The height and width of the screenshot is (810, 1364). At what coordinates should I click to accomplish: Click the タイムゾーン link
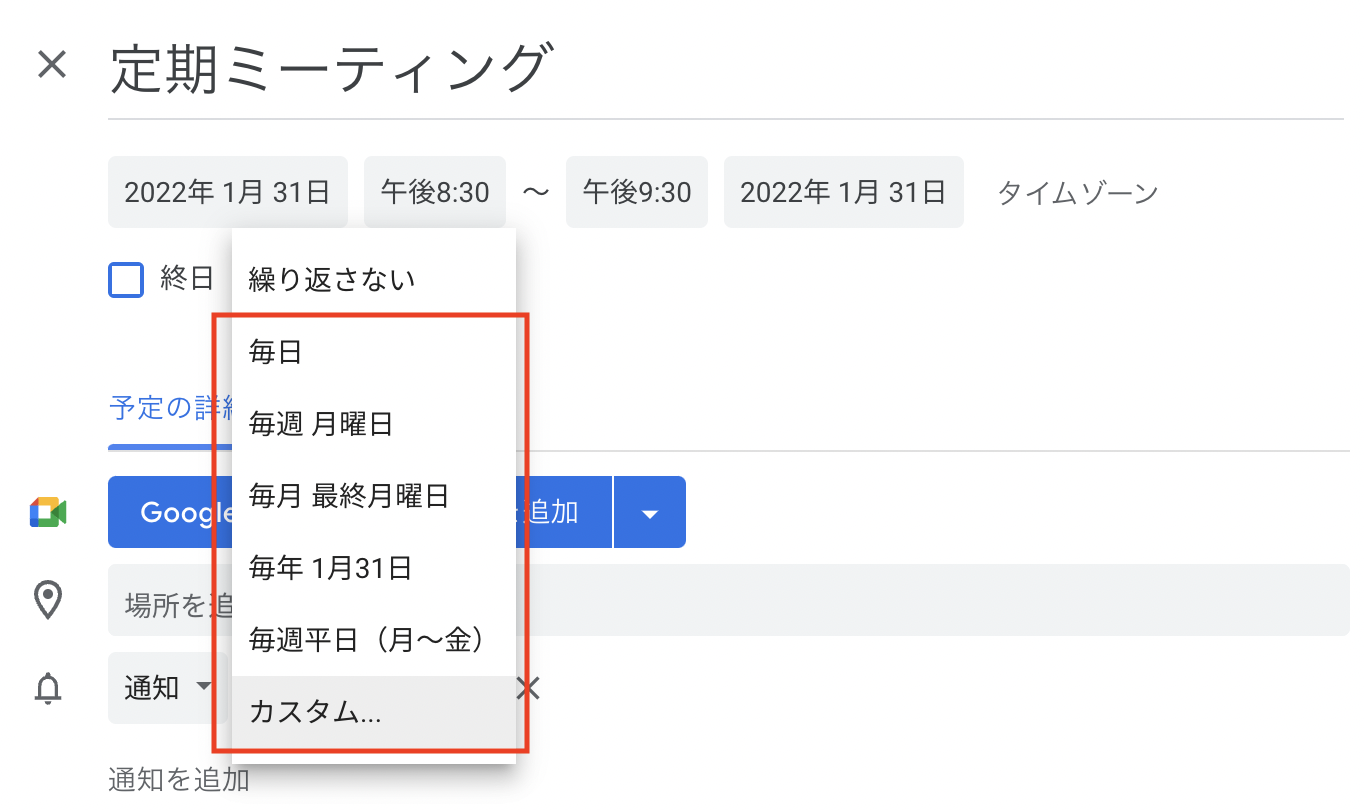pos(1078,192)
